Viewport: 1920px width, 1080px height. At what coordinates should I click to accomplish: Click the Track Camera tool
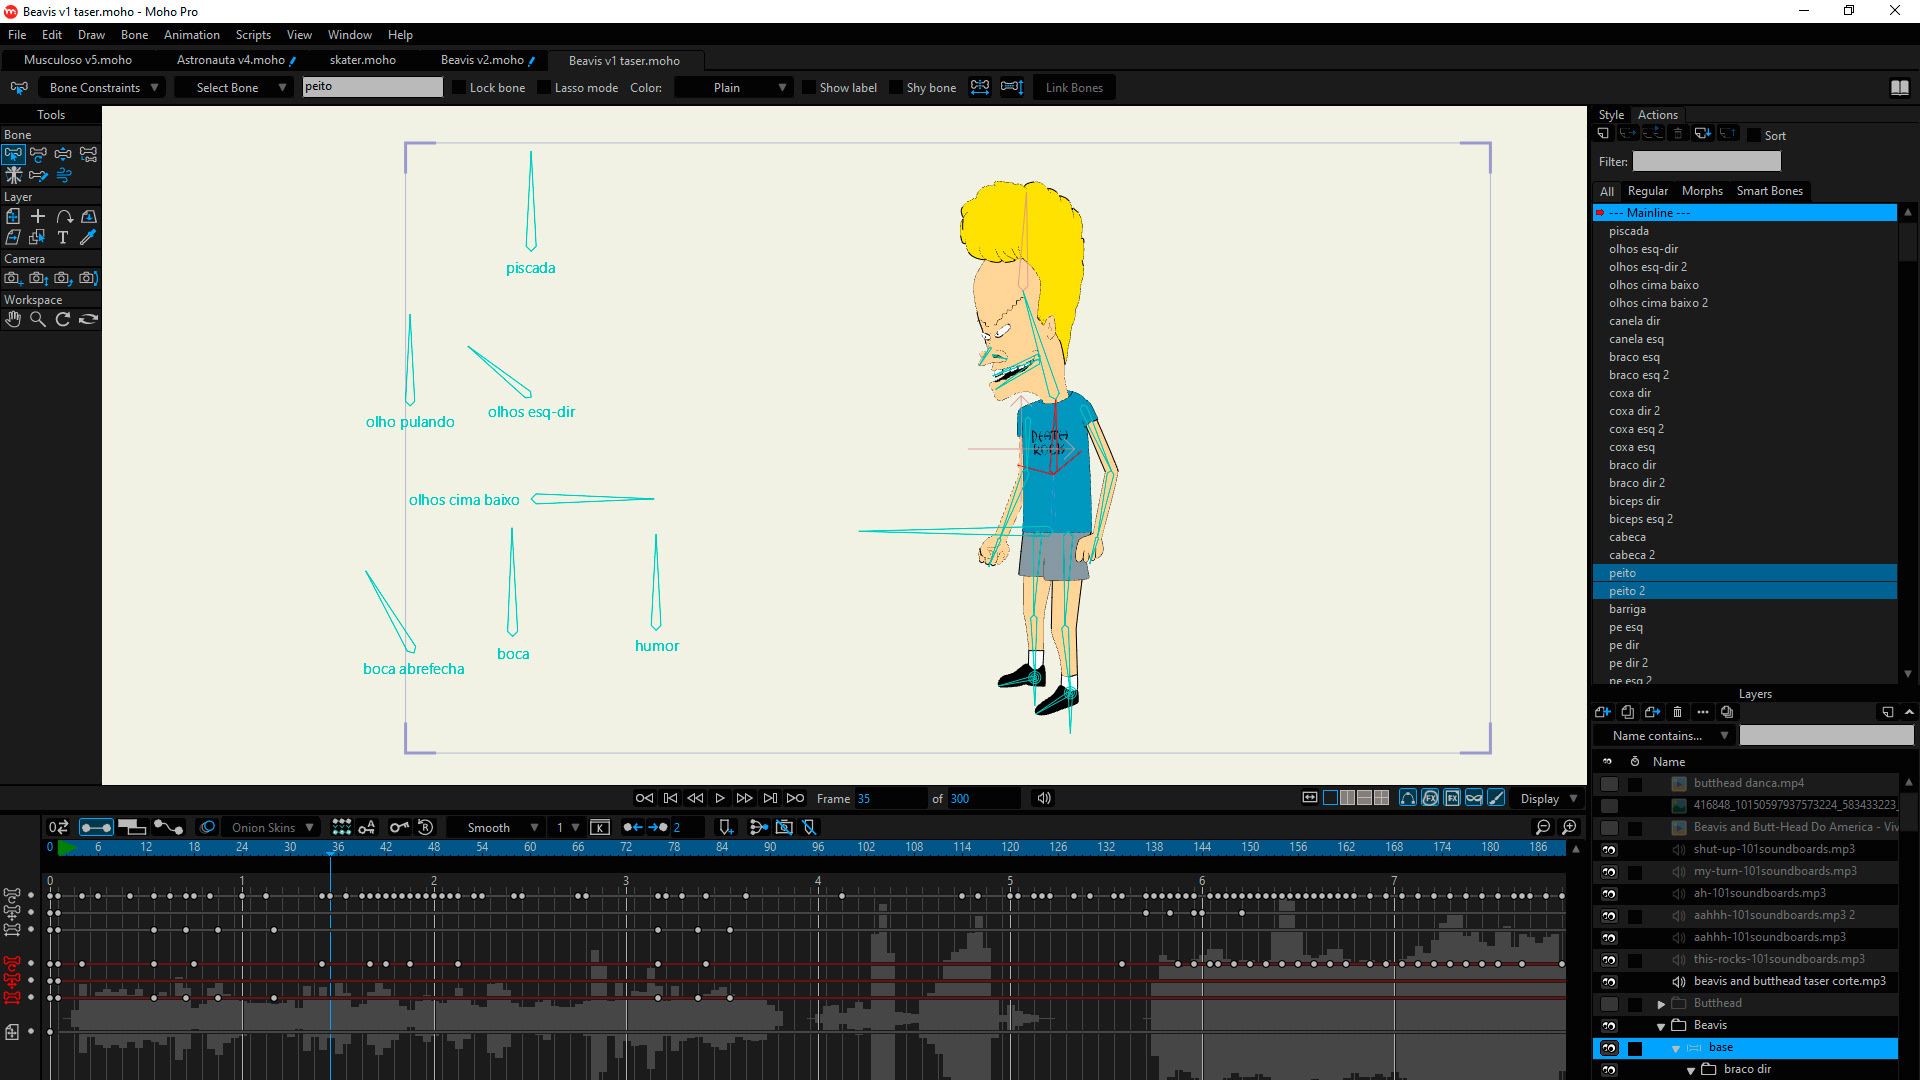tap(13, 279)
